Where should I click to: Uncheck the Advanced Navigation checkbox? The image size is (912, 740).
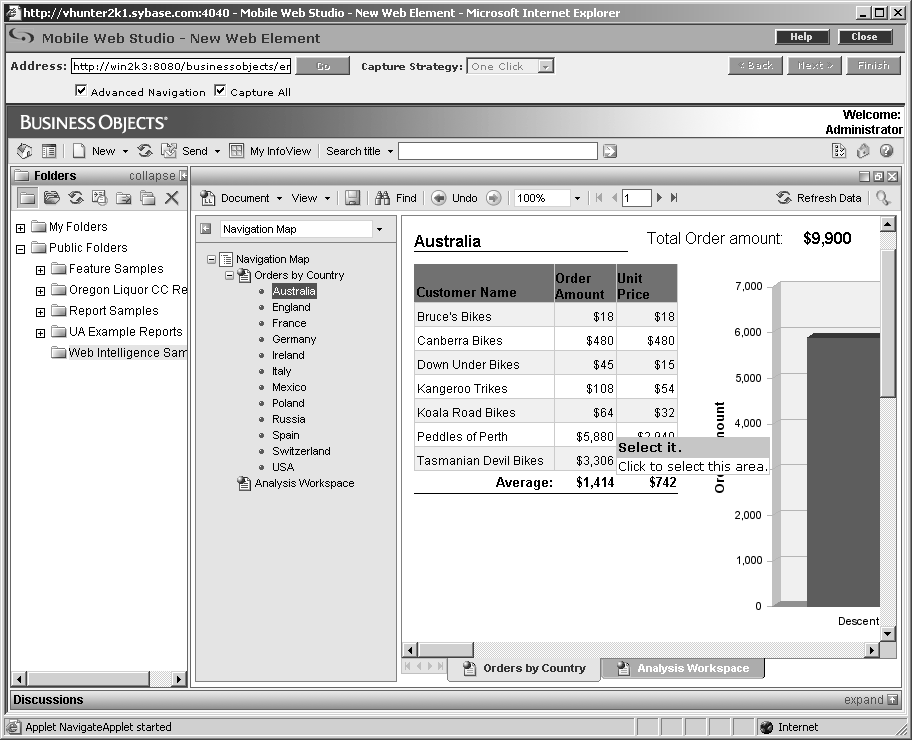[81, 90]
